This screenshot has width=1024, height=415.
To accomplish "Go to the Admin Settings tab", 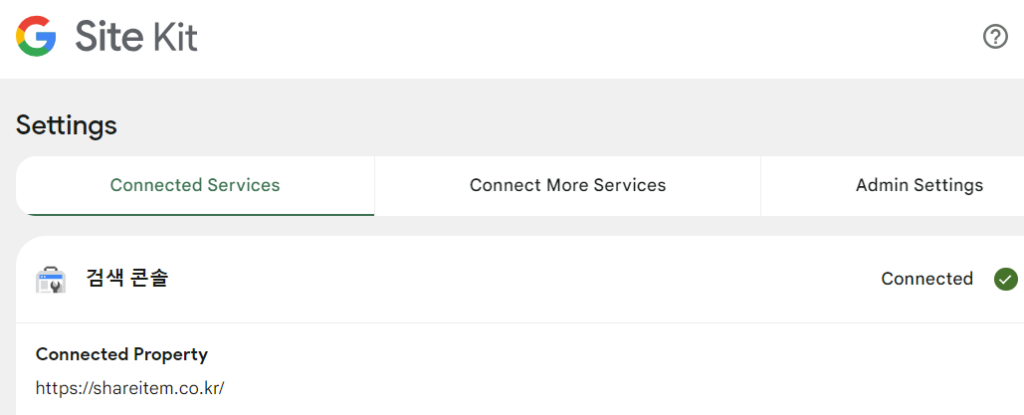I will tap(919, 185).
